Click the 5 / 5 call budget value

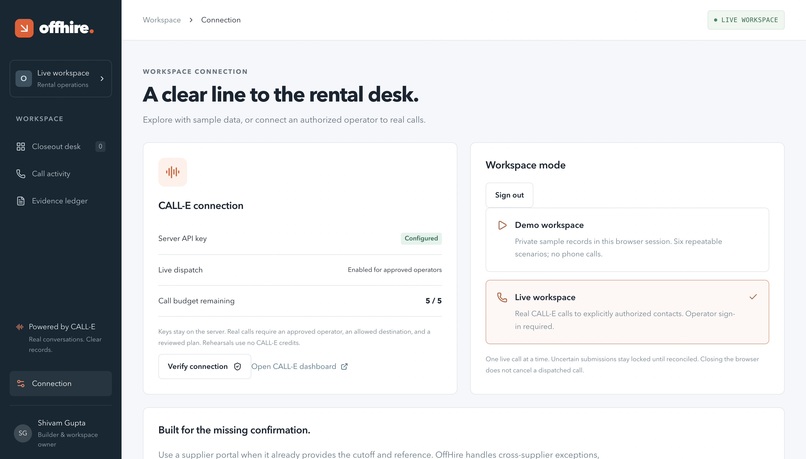[x=433, y=301]
